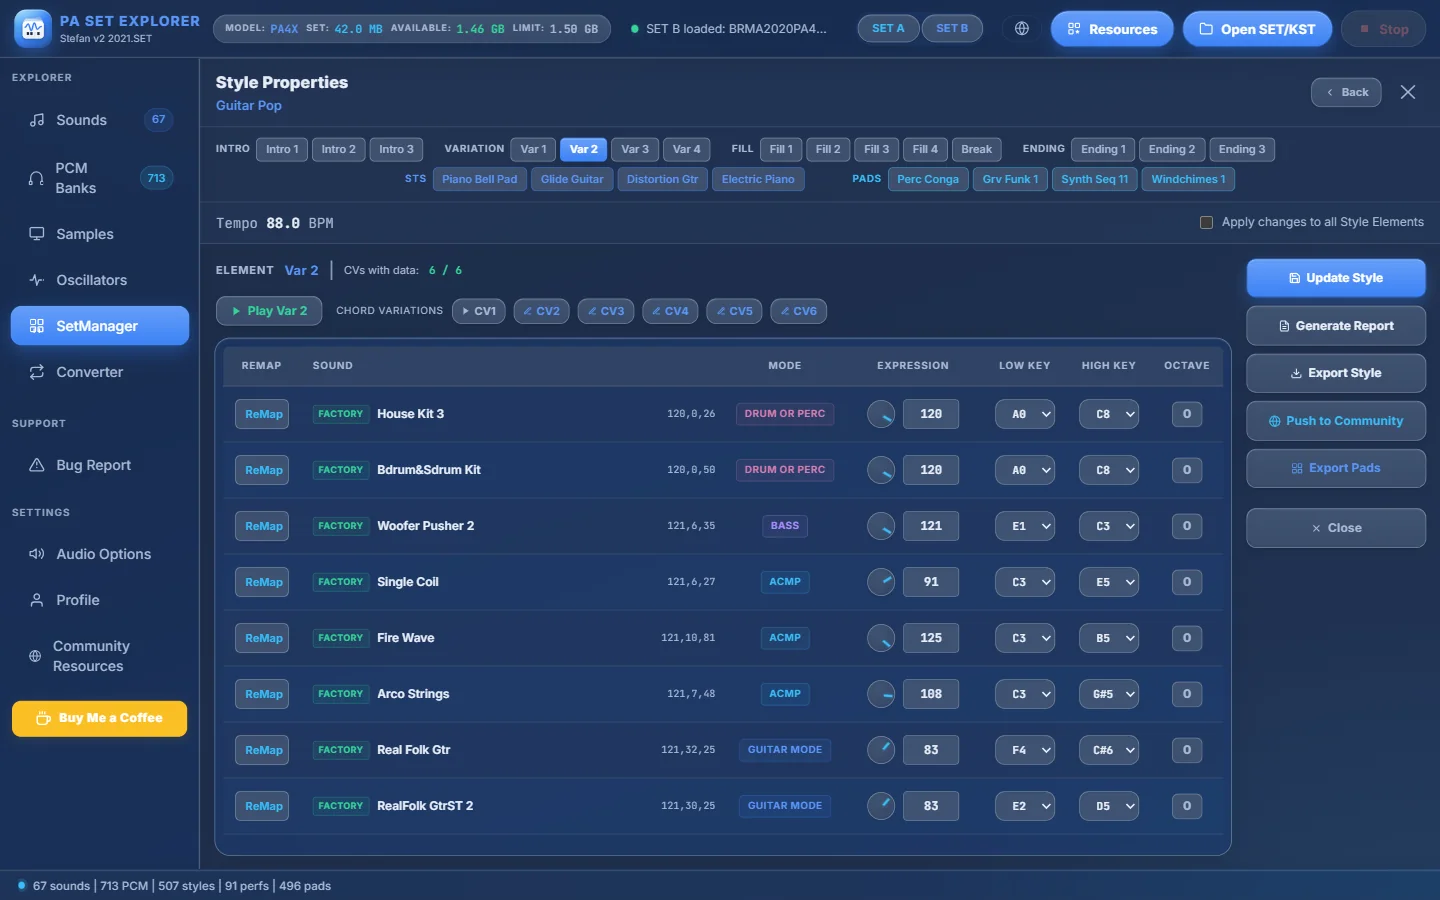1440x900 pixels.
Task: Enable Apply changes to all Style Elements
Action: point(1206,222)
